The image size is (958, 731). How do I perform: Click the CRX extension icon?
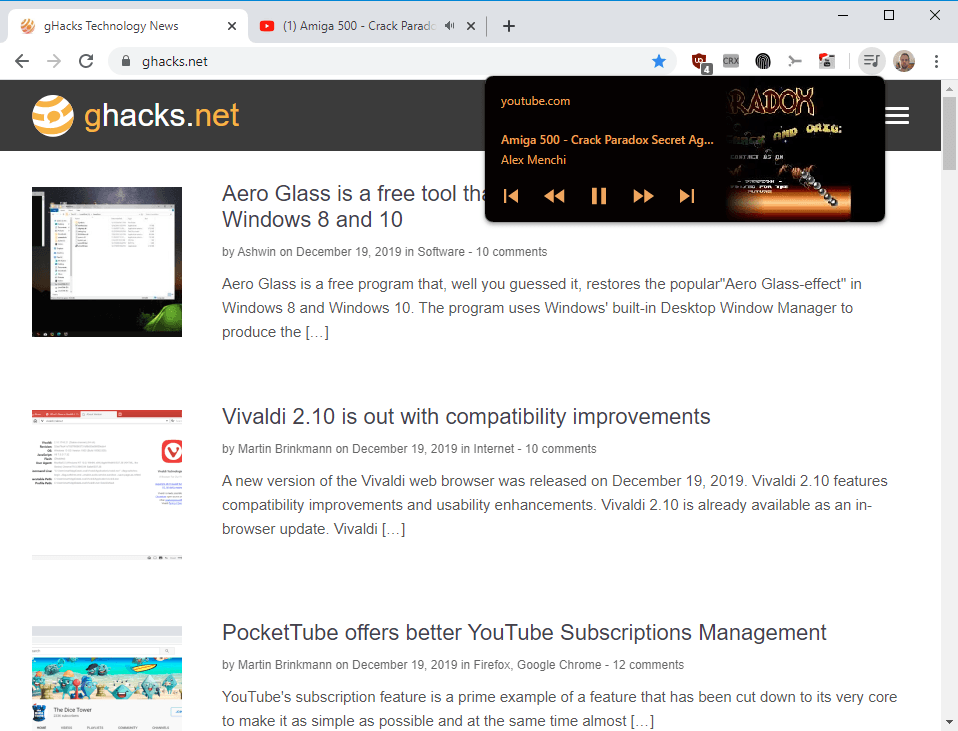tap(731, 61)
